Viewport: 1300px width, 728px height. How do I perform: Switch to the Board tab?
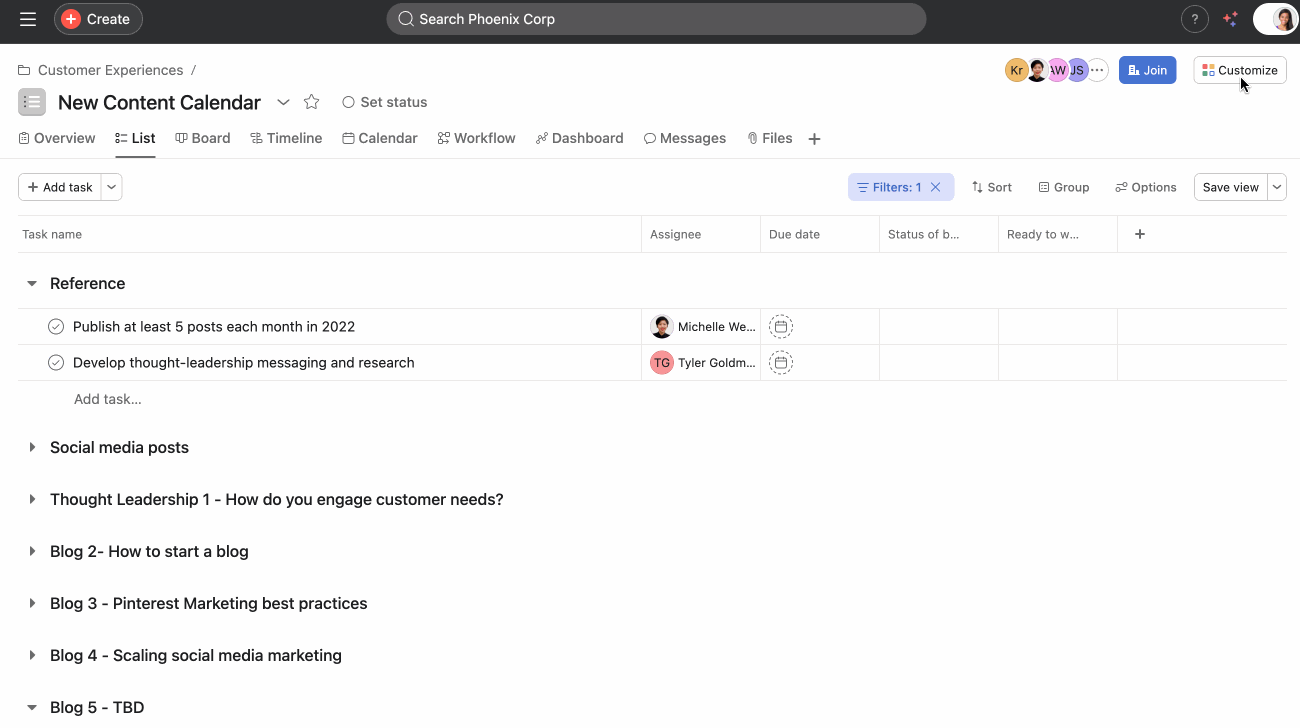click(203, 137)
